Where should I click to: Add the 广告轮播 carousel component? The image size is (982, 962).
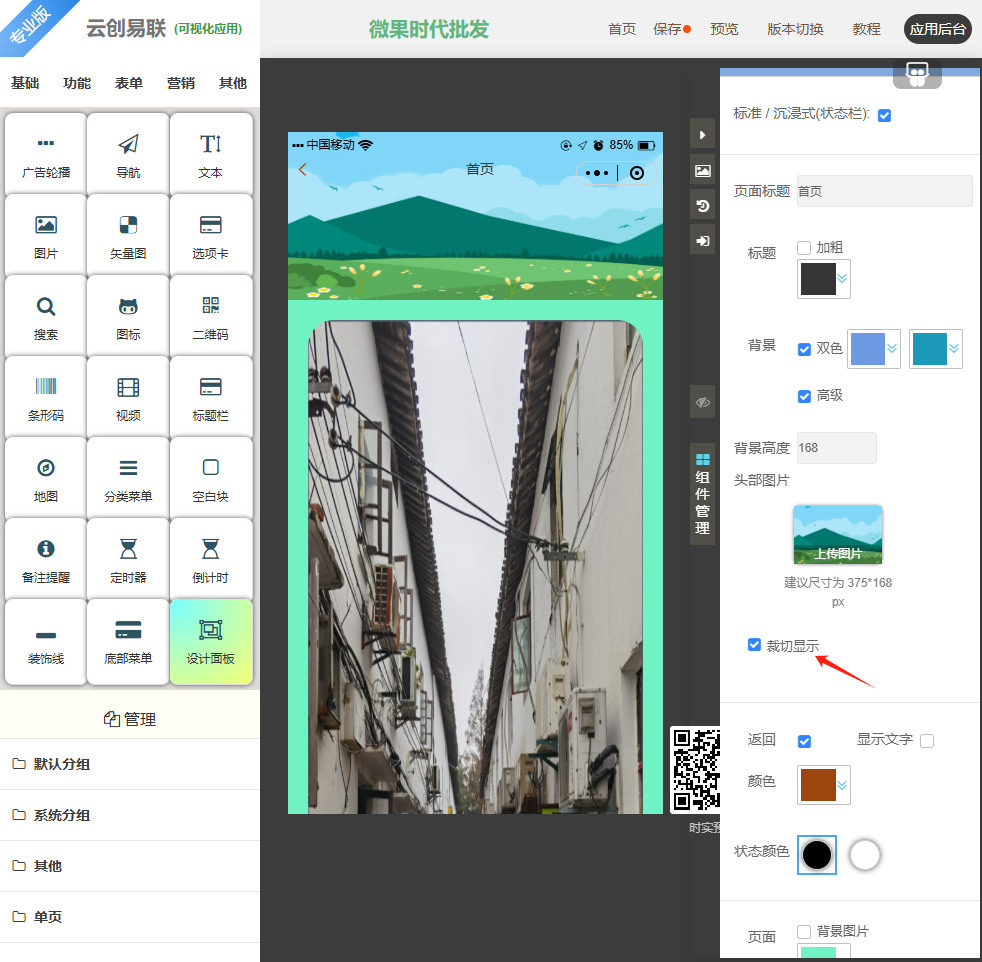tap(46, 154)
